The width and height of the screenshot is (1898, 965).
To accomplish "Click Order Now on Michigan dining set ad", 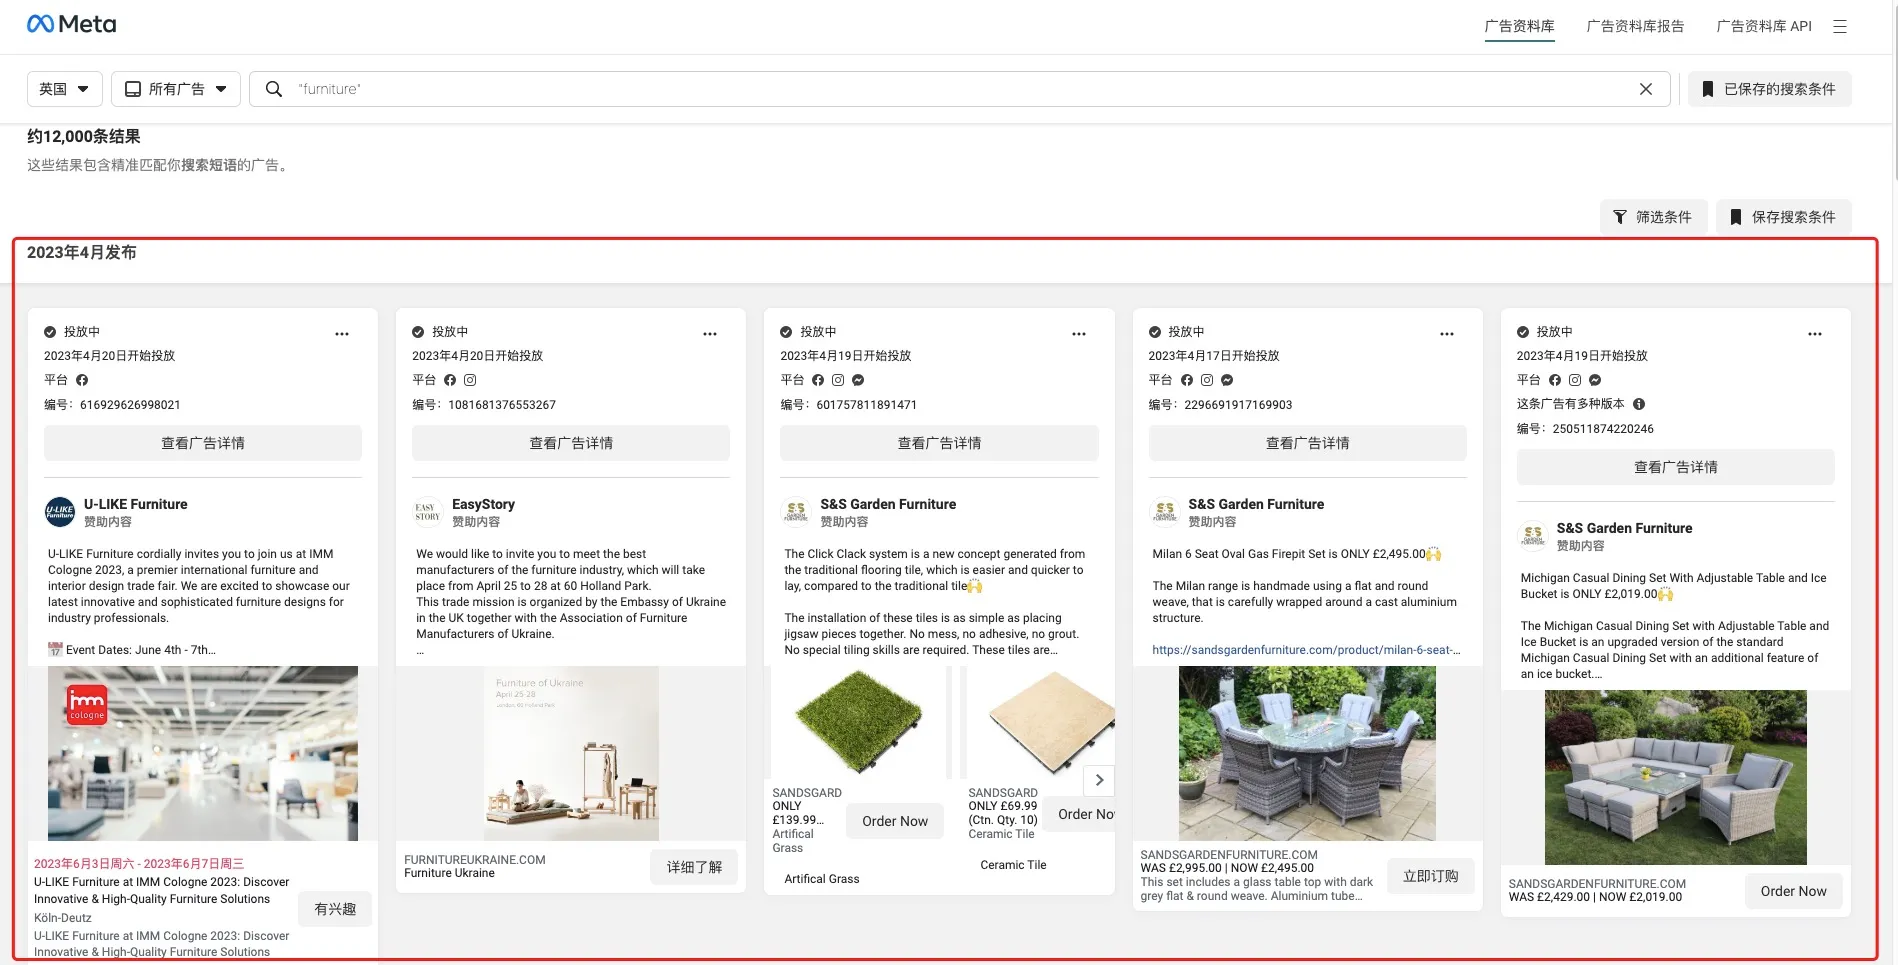I will pyautogui.click(x=1793, y=891).
